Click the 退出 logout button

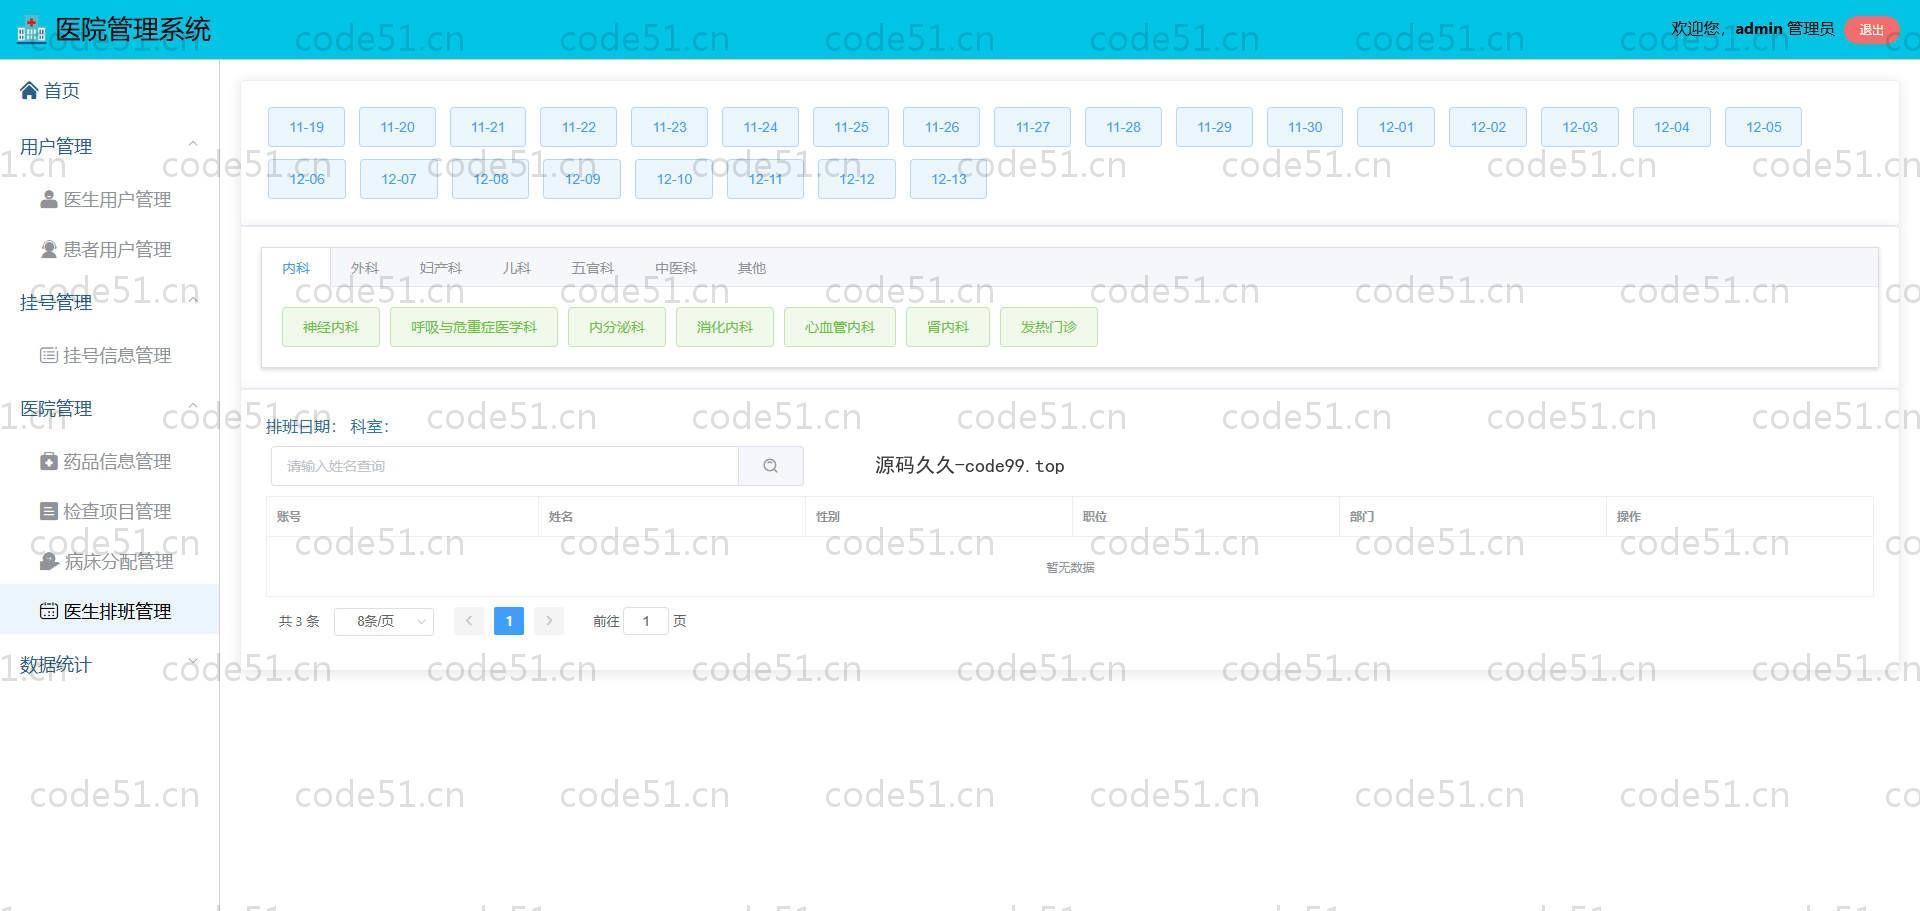[1871, 30]
